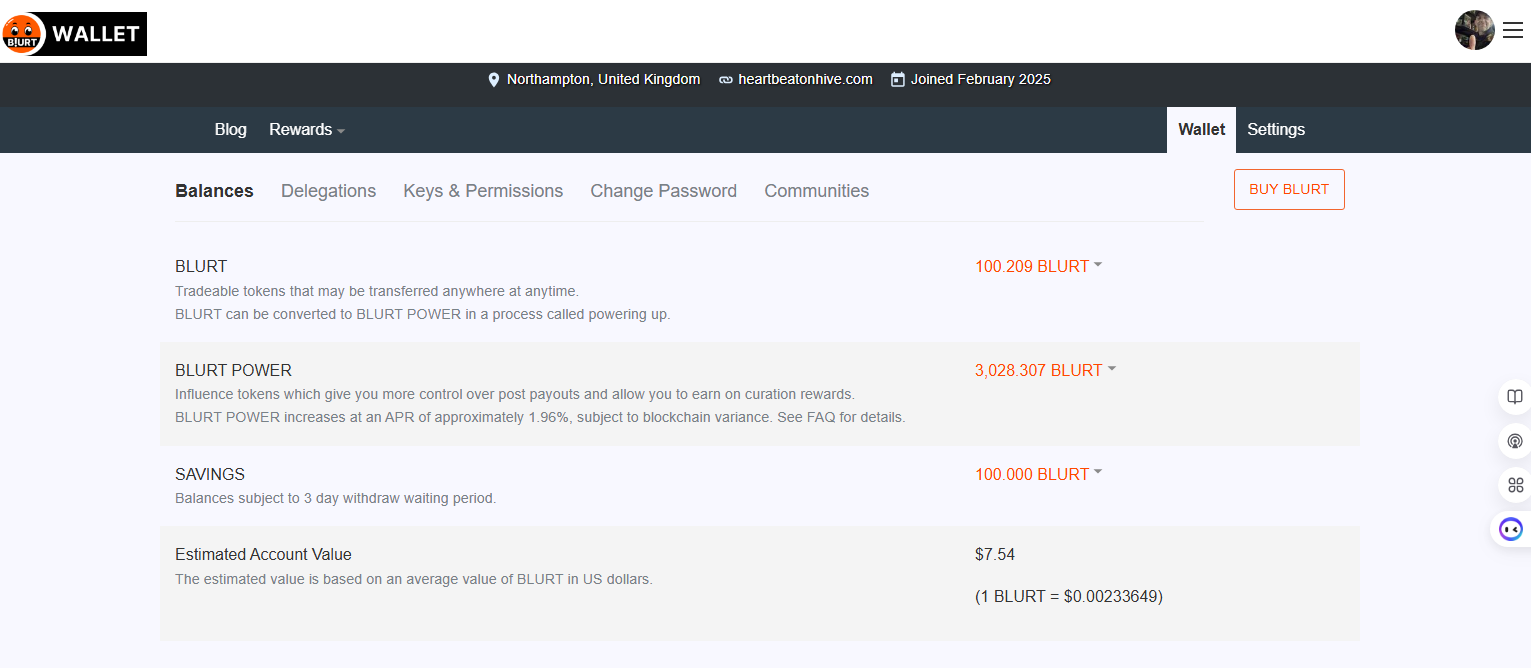Image resolution: width=1531 pixels, height=668 pixels.
Task: Click the link icon beside heartbeatonhive.com
Action: (x=726, y=80)
